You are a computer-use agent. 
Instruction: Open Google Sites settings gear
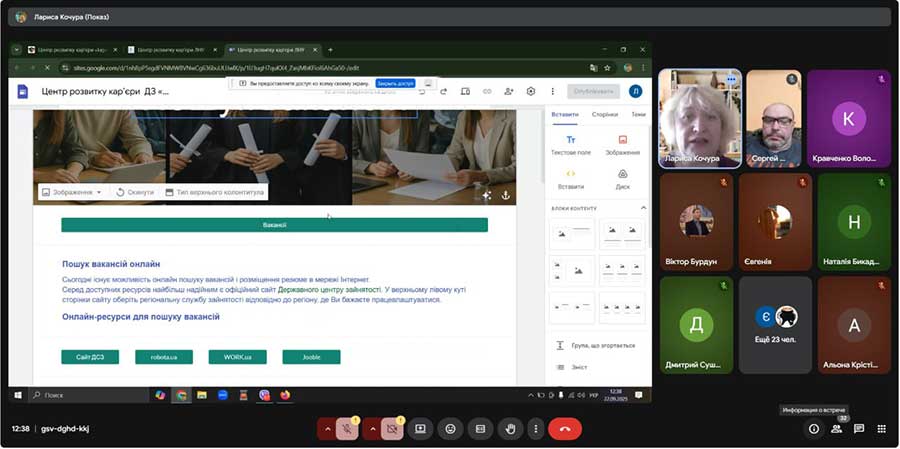point(531,91)
